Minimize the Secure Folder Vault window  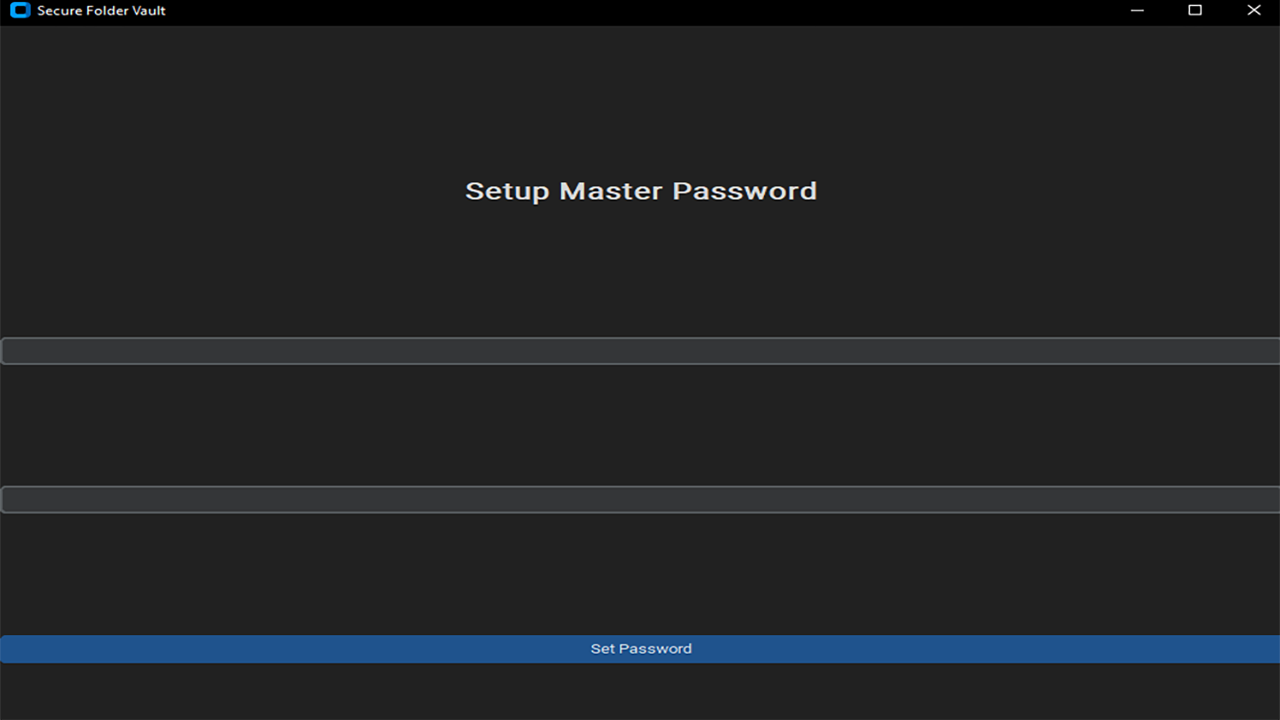pyautogui.click(x=1137, y=11)
